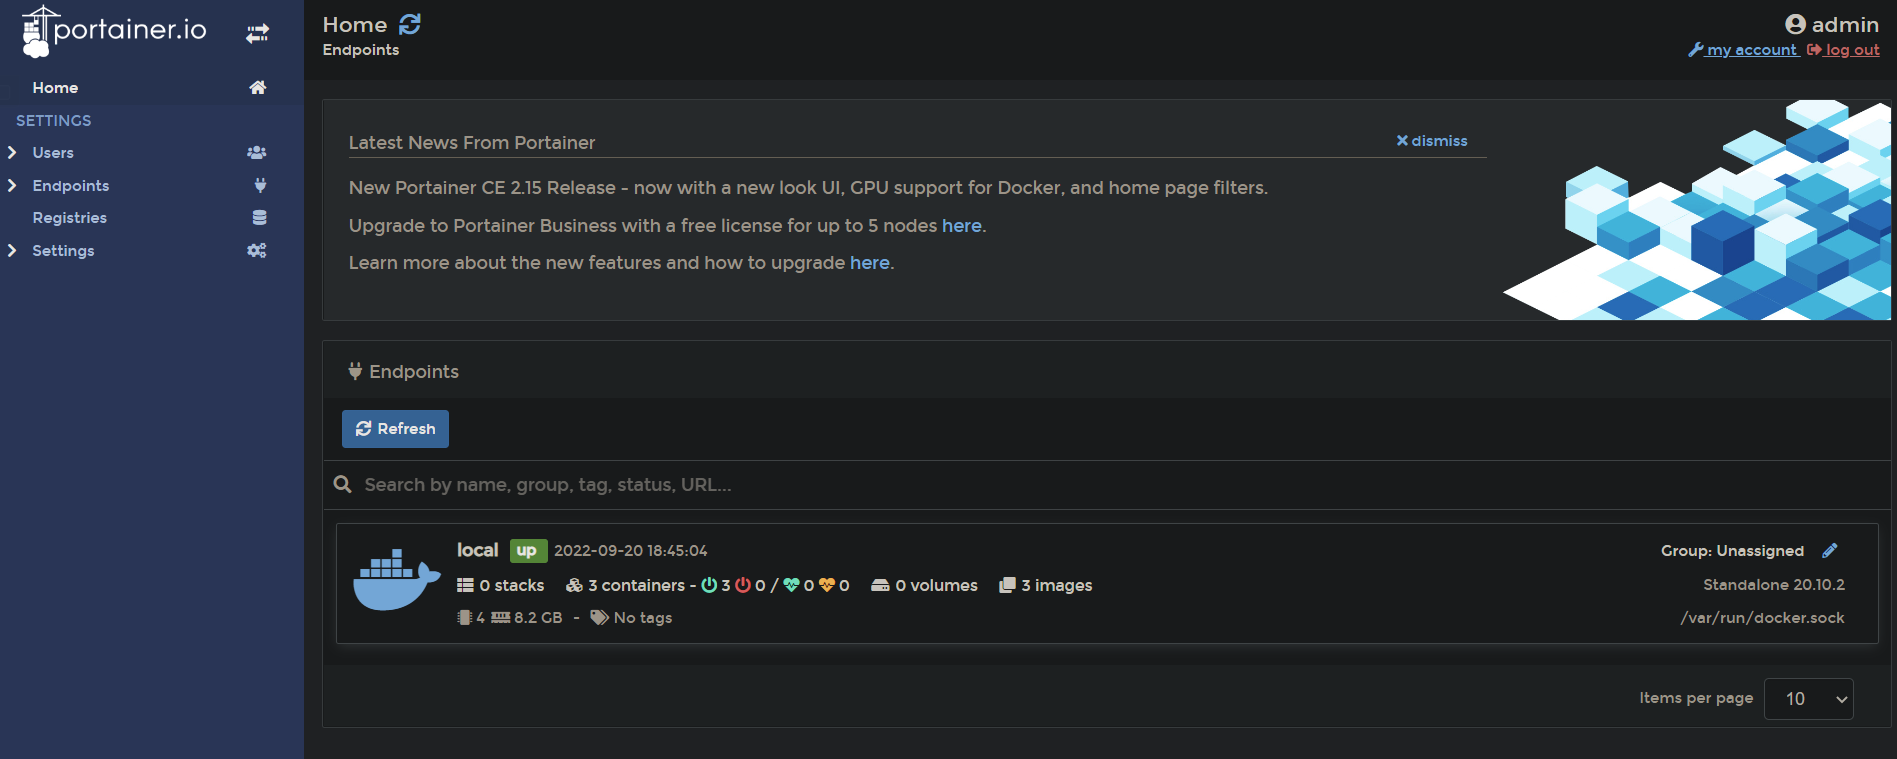
Task: Expand the Settings sidebar chevron
Action: (12, 250)
